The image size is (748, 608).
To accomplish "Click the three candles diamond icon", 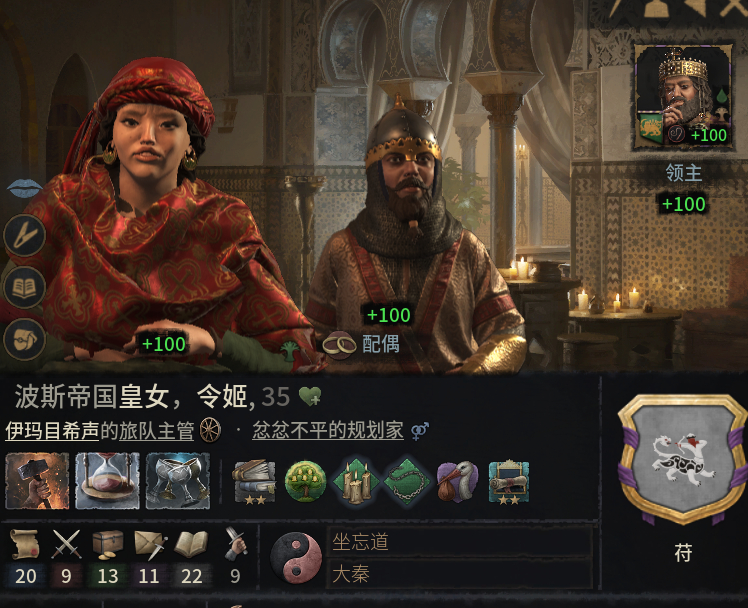I will point(356,482).
